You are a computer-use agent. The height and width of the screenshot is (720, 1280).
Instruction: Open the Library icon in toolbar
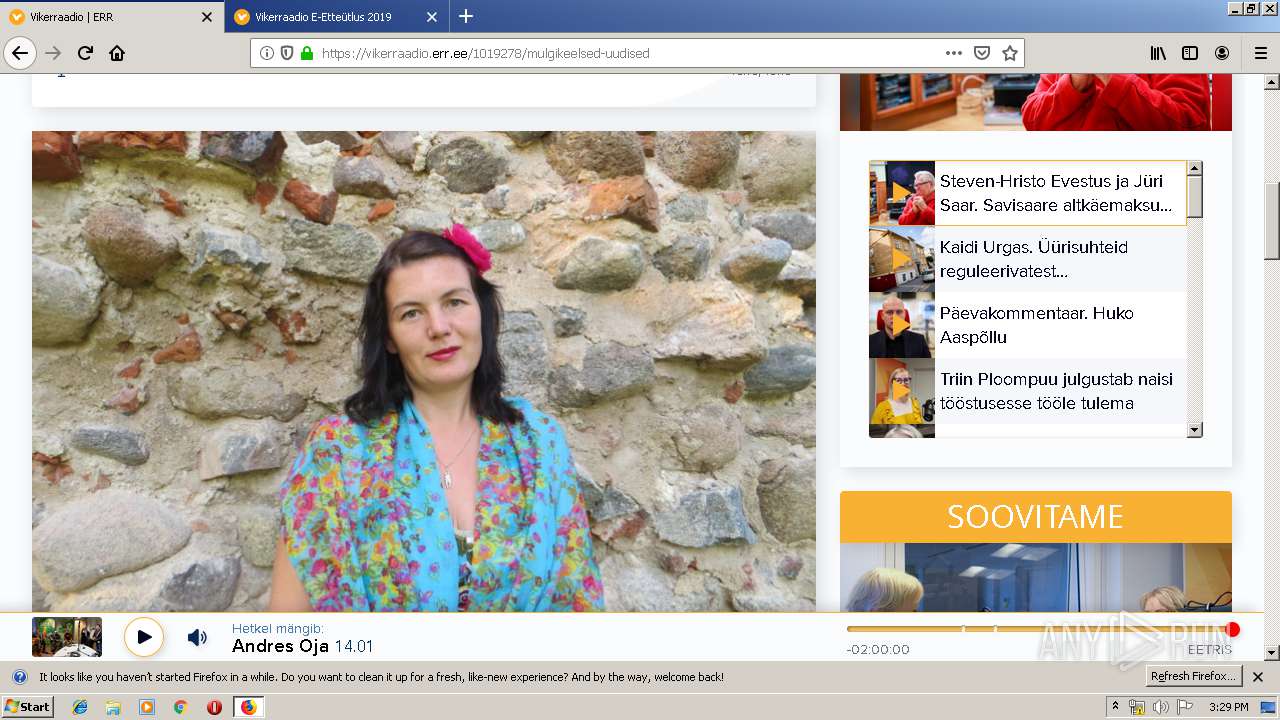(1158, 53)
